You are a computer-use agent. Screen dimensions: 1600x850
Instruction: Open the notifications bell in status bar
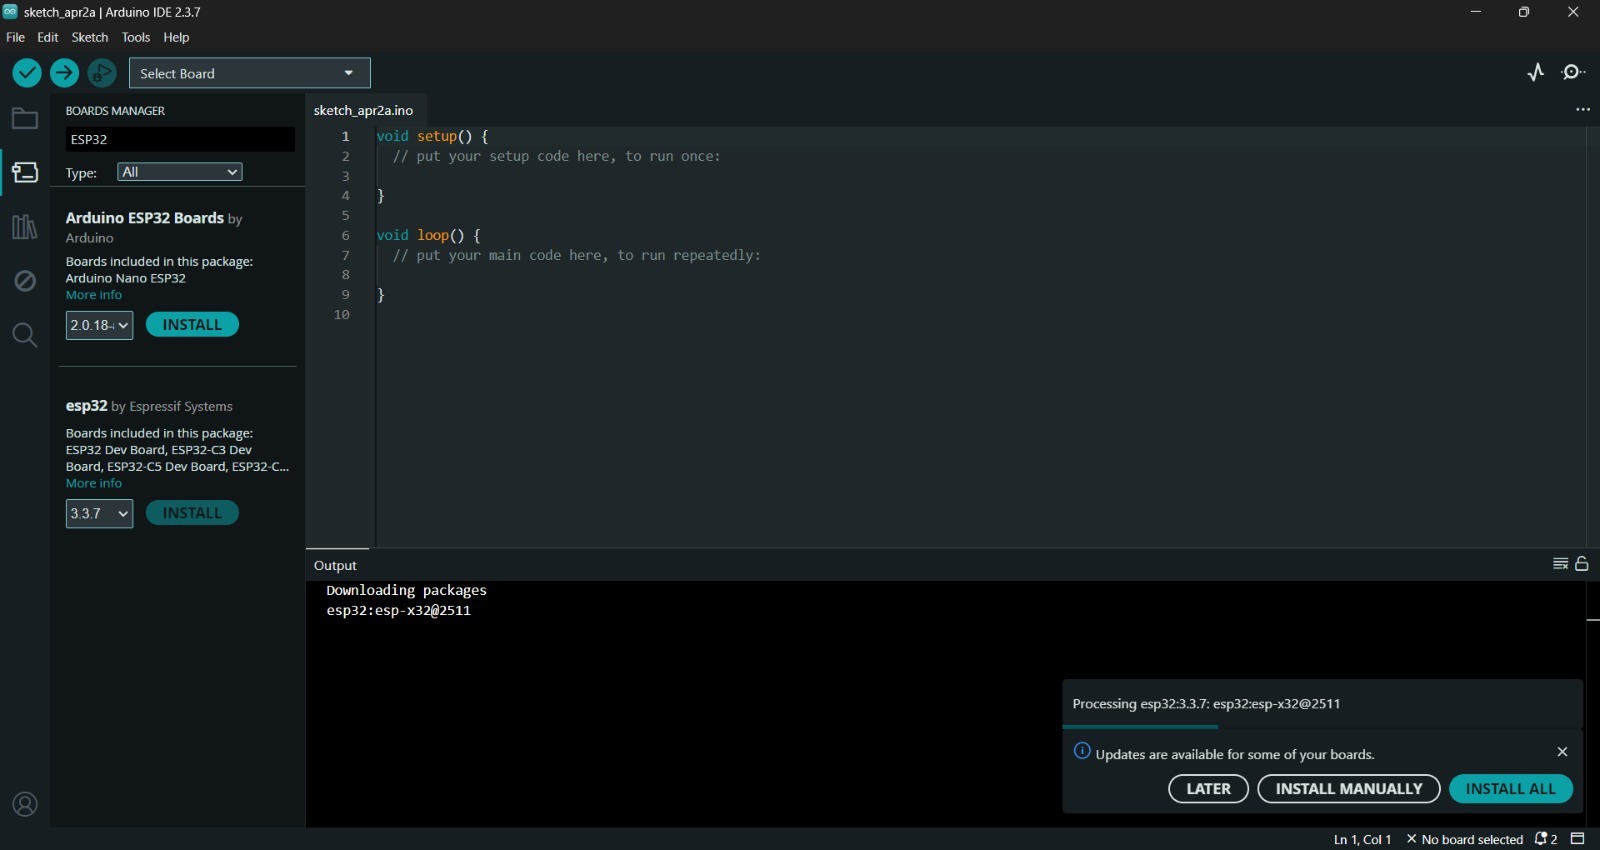pos(1546,839)
